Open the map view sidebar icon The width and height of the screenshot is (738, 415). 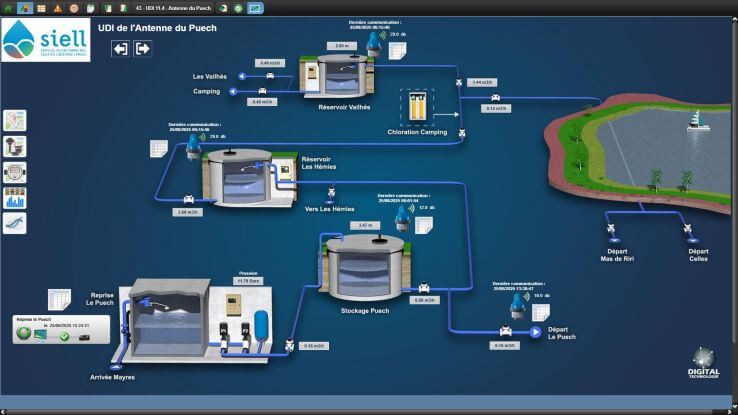(x=15, y=120)
